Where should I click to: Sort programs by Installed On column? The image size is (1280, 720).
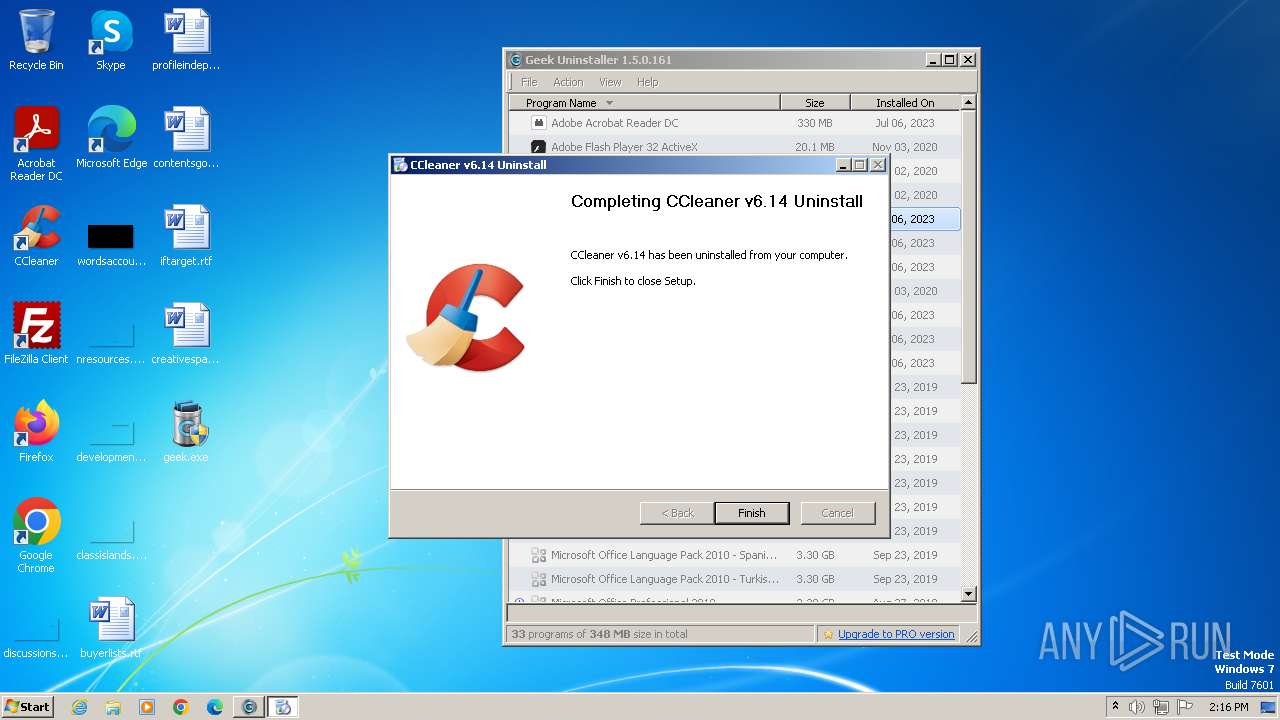[905, 103]
